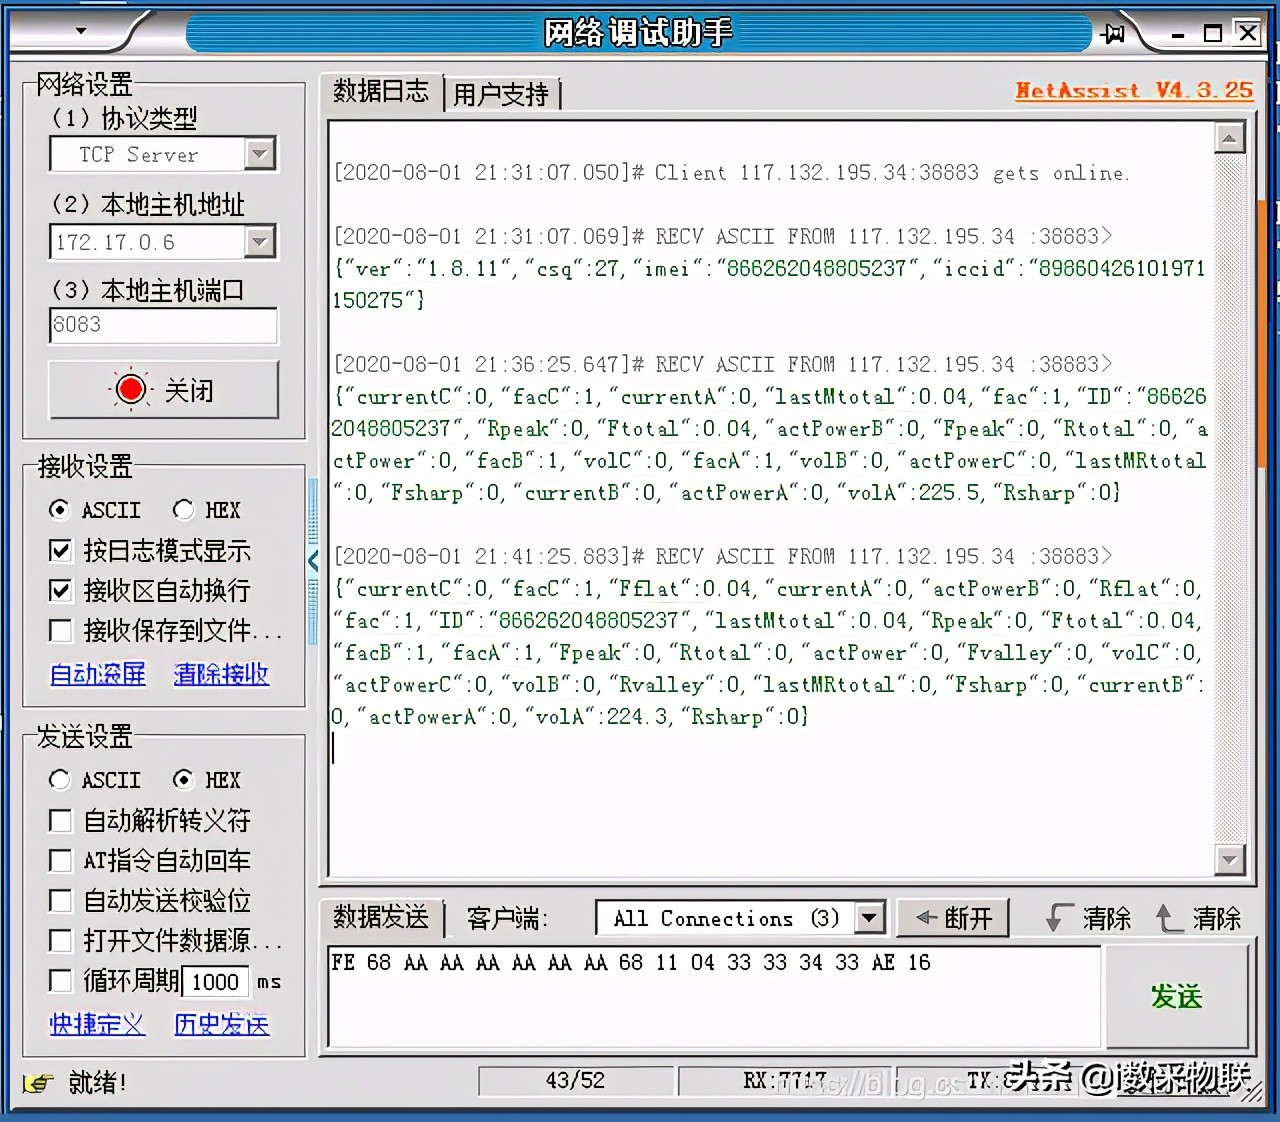Open the local host address 172.17.0.6 dropdown
1280x1122 pixels.
[x=260, y=242]
